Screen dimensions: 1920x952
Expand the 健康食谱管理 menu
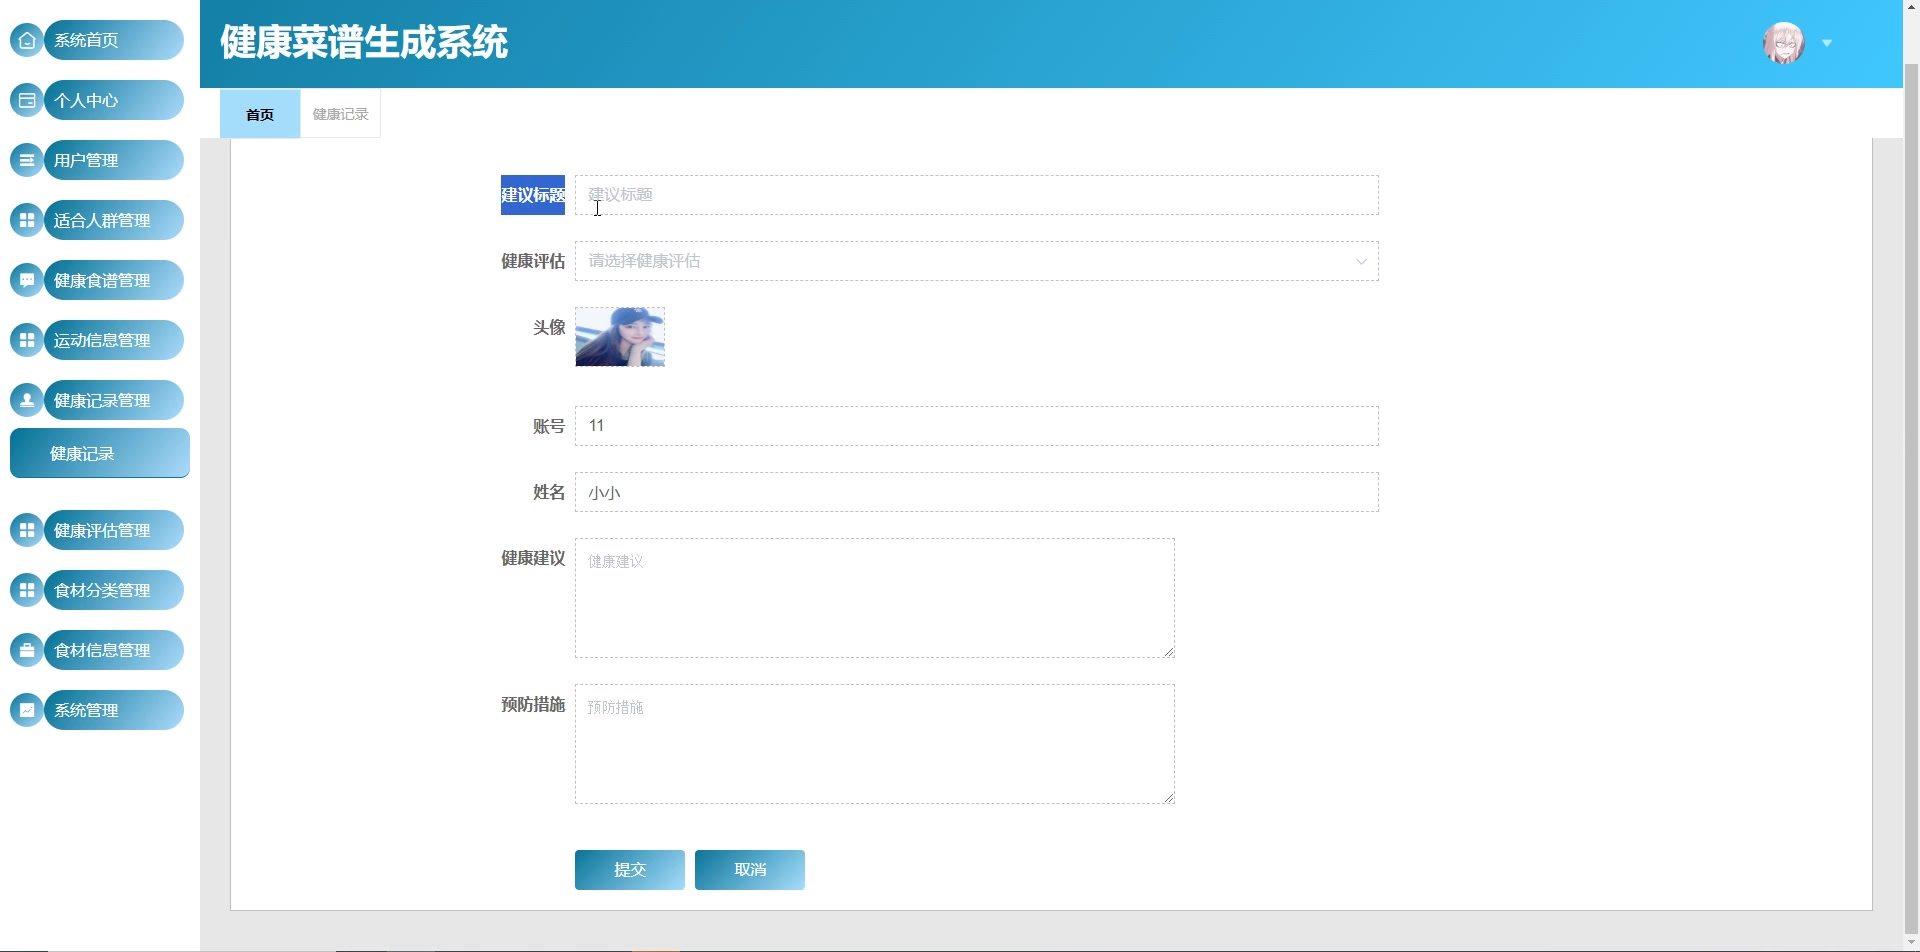[114, 280]
